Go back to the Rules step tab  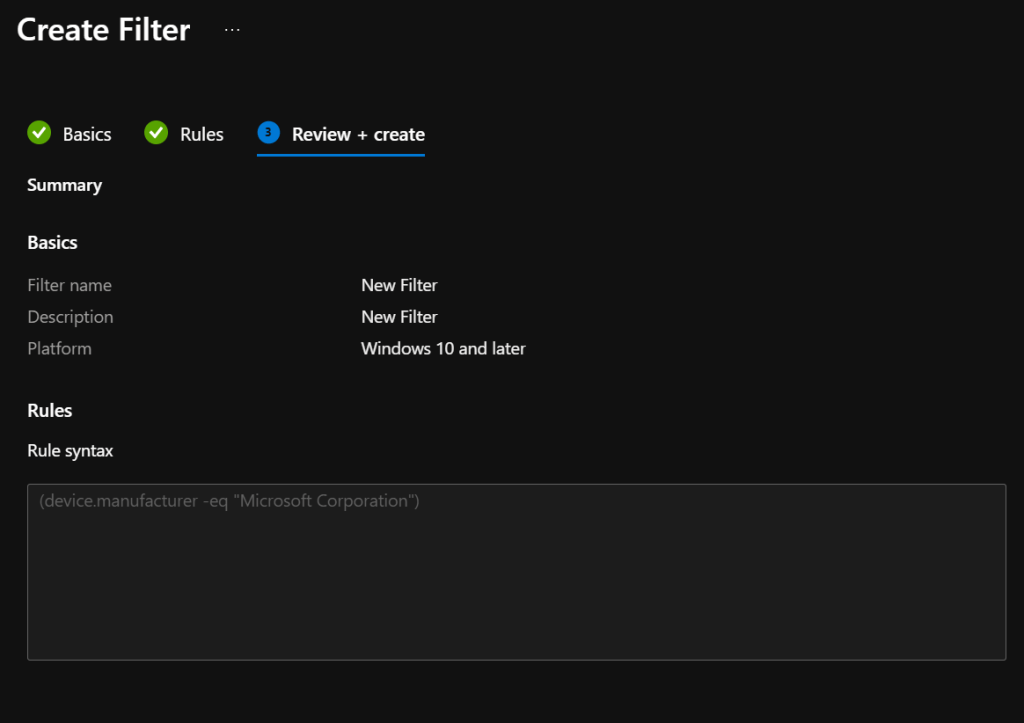pos(201,134)
